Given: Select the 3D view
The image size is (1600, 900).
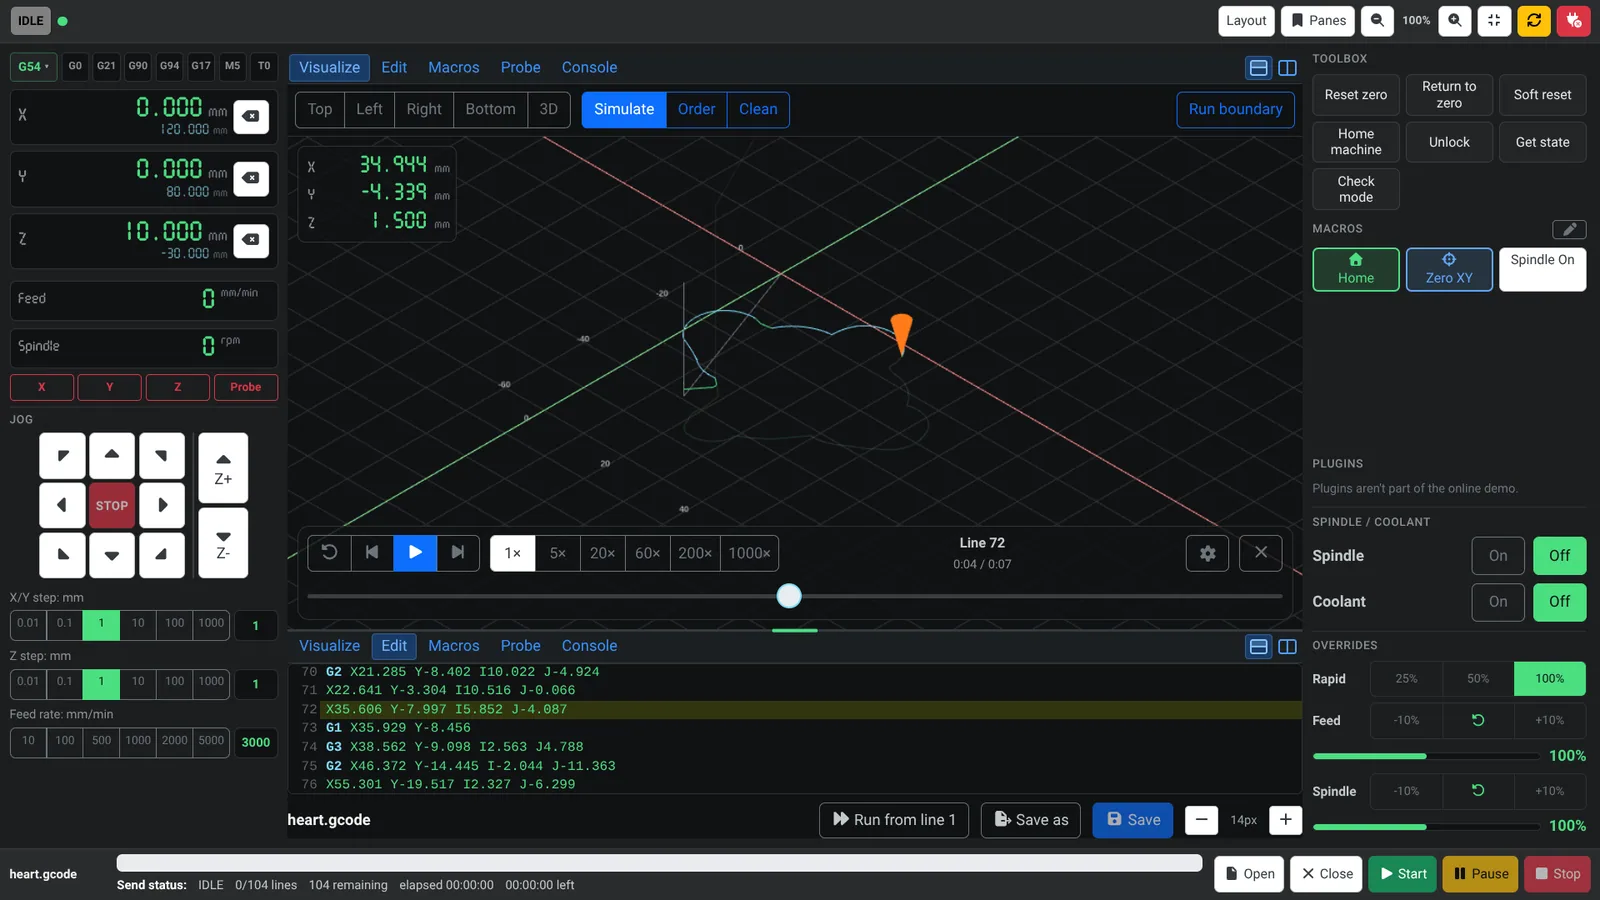Looking at the screenshot, I should 548,110.
